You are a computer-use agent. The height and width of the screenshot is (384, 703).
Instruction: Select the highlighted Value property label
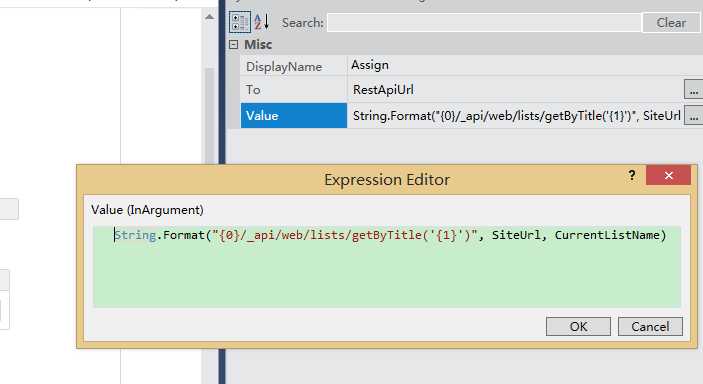(x=294, y=116)
